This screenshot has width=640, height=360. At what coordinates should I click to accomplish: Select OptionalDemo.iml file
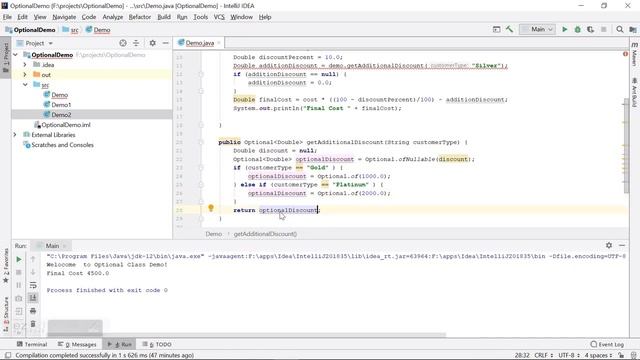point(62,125)
